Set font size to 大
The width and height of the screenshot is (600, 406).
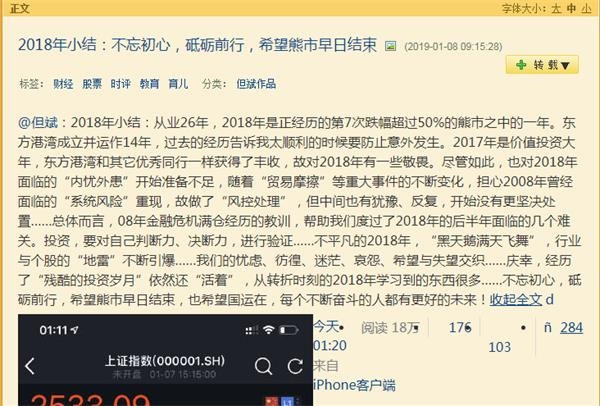click(x=556, y=8)
